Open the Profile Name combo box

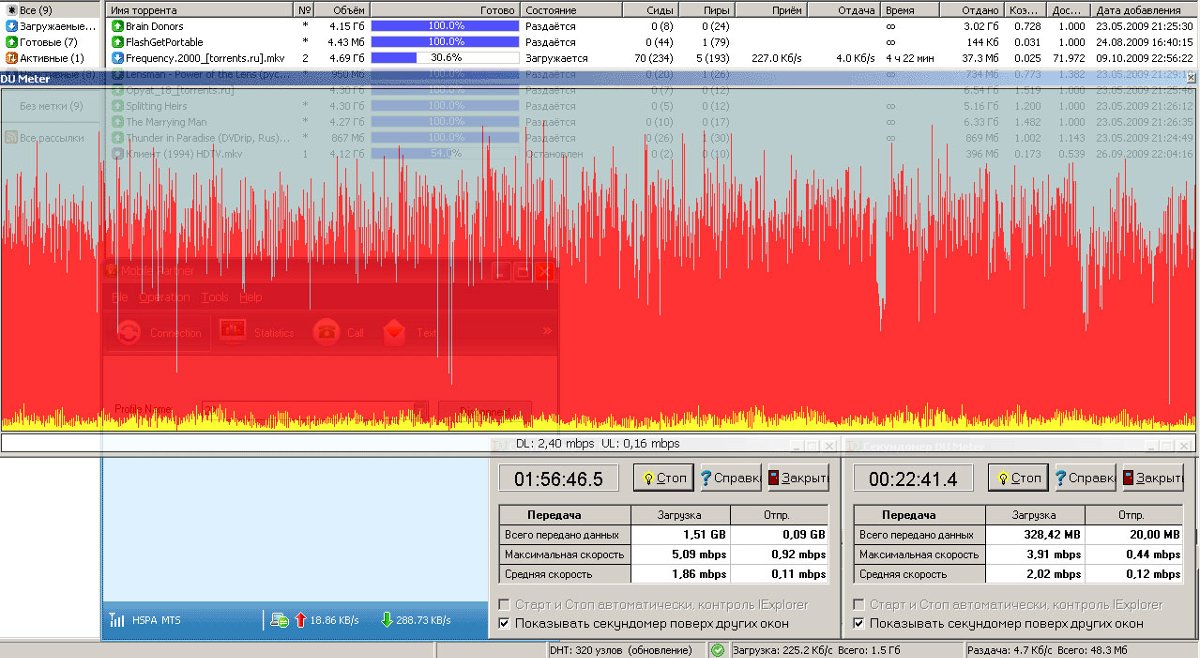420,410
